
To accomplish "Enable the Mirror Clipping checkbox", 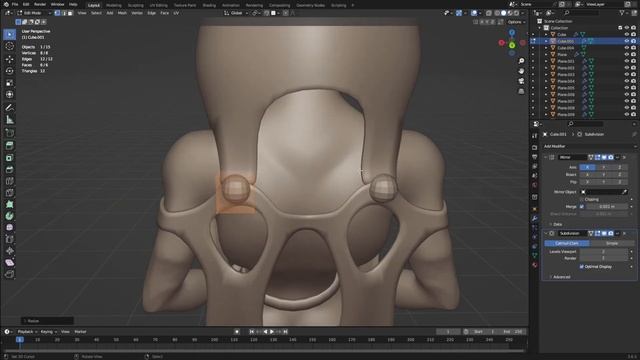I will 582,199.
